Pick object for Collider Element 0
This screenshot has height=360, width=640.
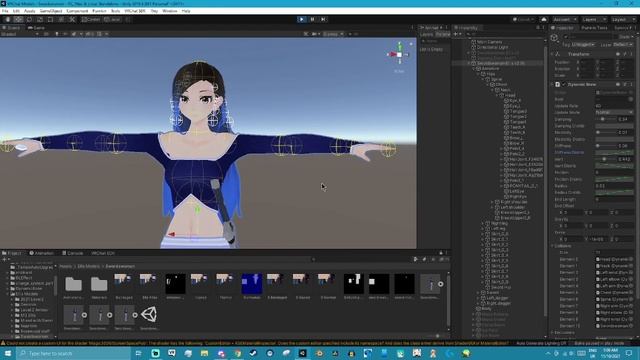(x=631, y=259)
